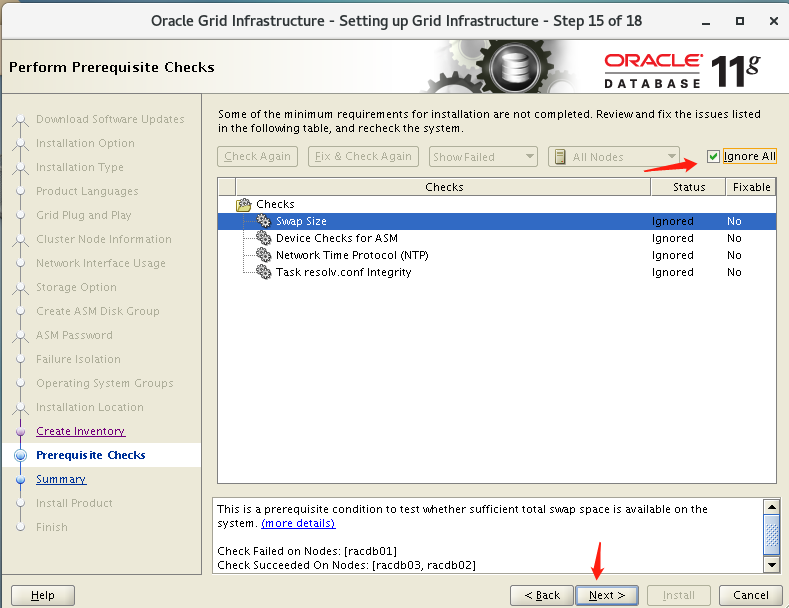Click the Summary step bullet icon
This screenshot has width=789, height=608.
21,480
